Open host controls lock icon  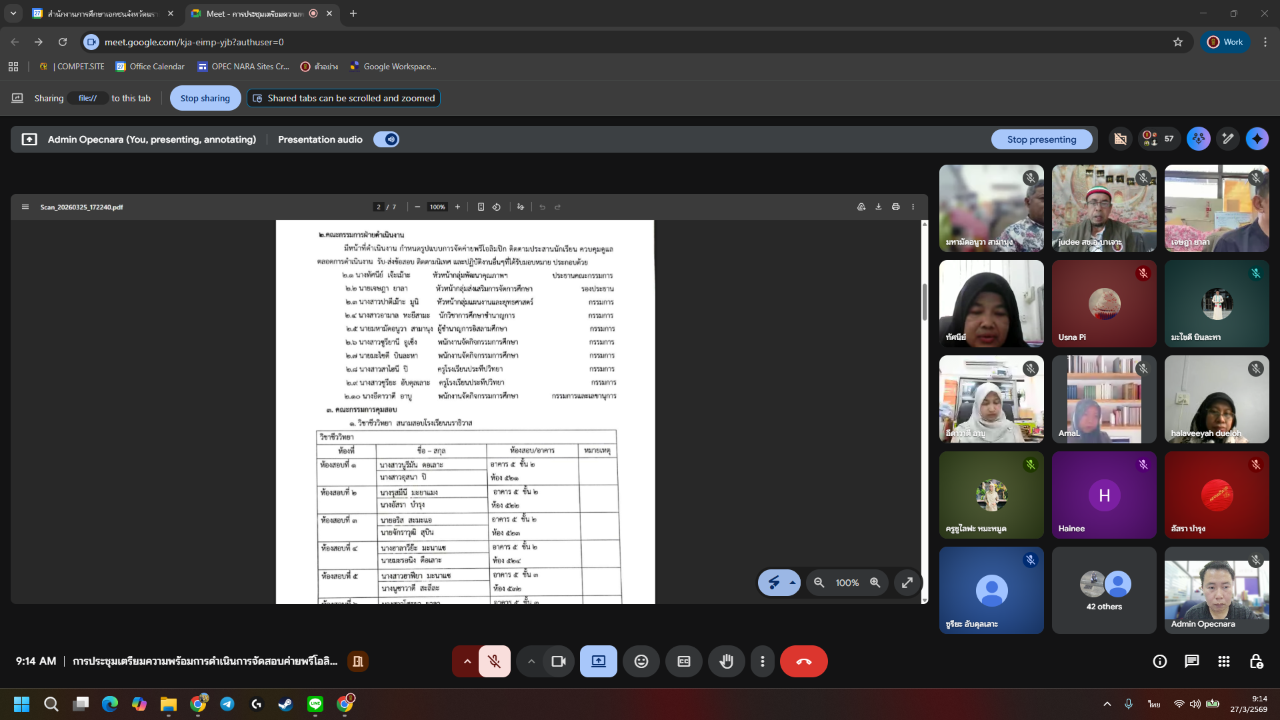click(1256, 661)
